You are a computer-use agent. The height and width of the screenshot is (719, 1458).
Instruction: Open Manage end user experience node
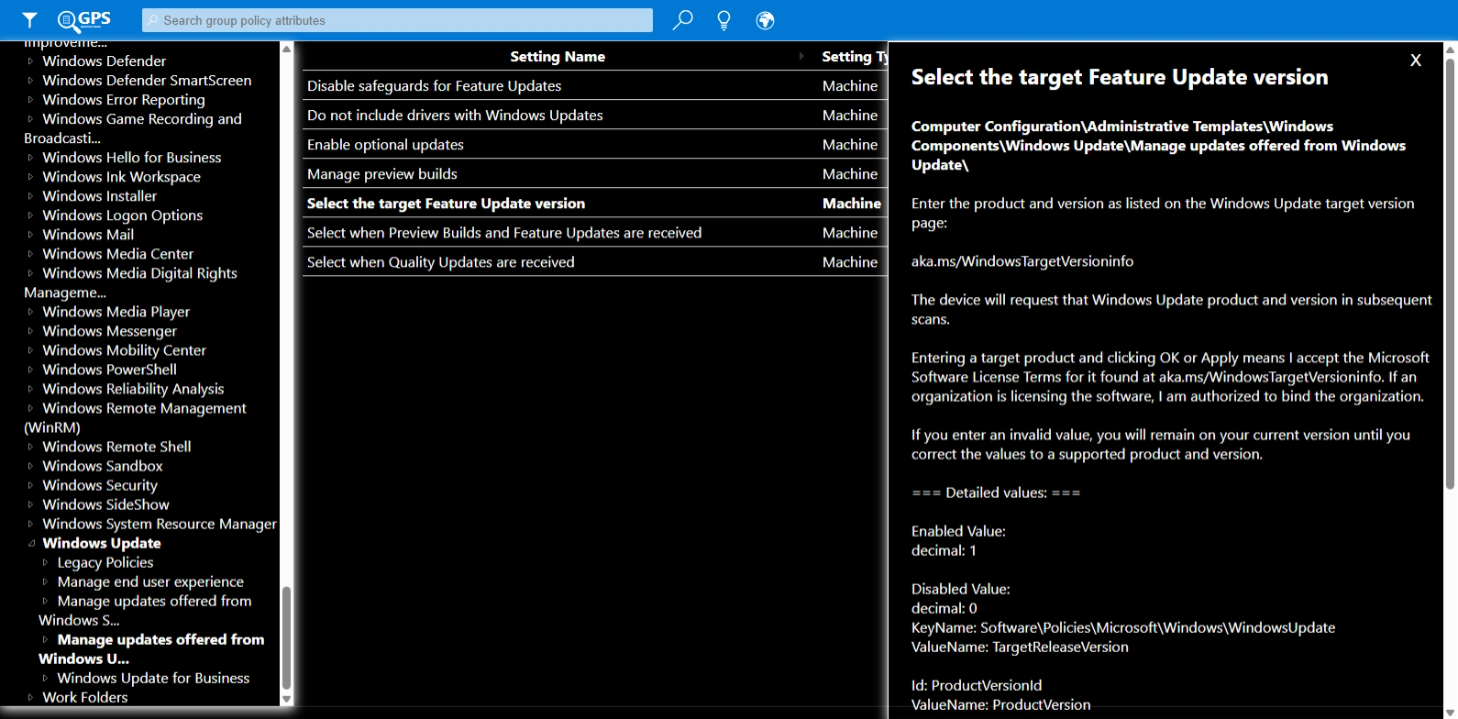150,582
